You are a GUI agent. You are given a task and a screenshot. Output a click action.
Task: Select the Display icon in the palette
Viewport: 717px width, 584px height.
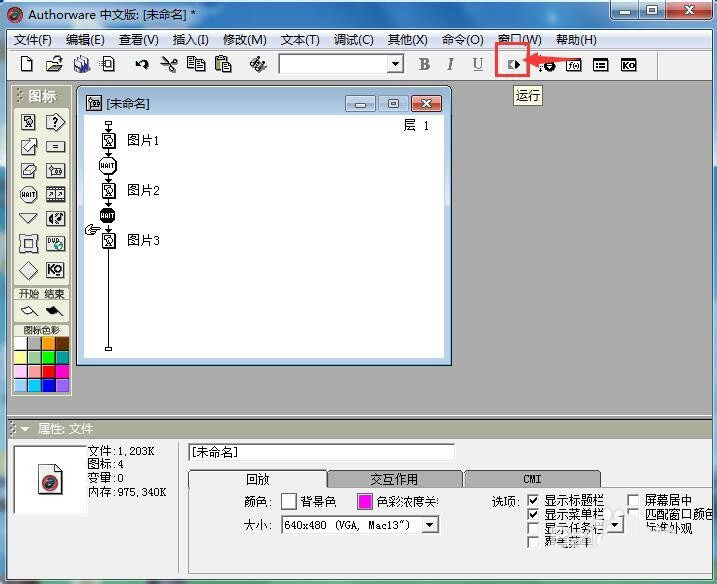(x=28, y=122)
